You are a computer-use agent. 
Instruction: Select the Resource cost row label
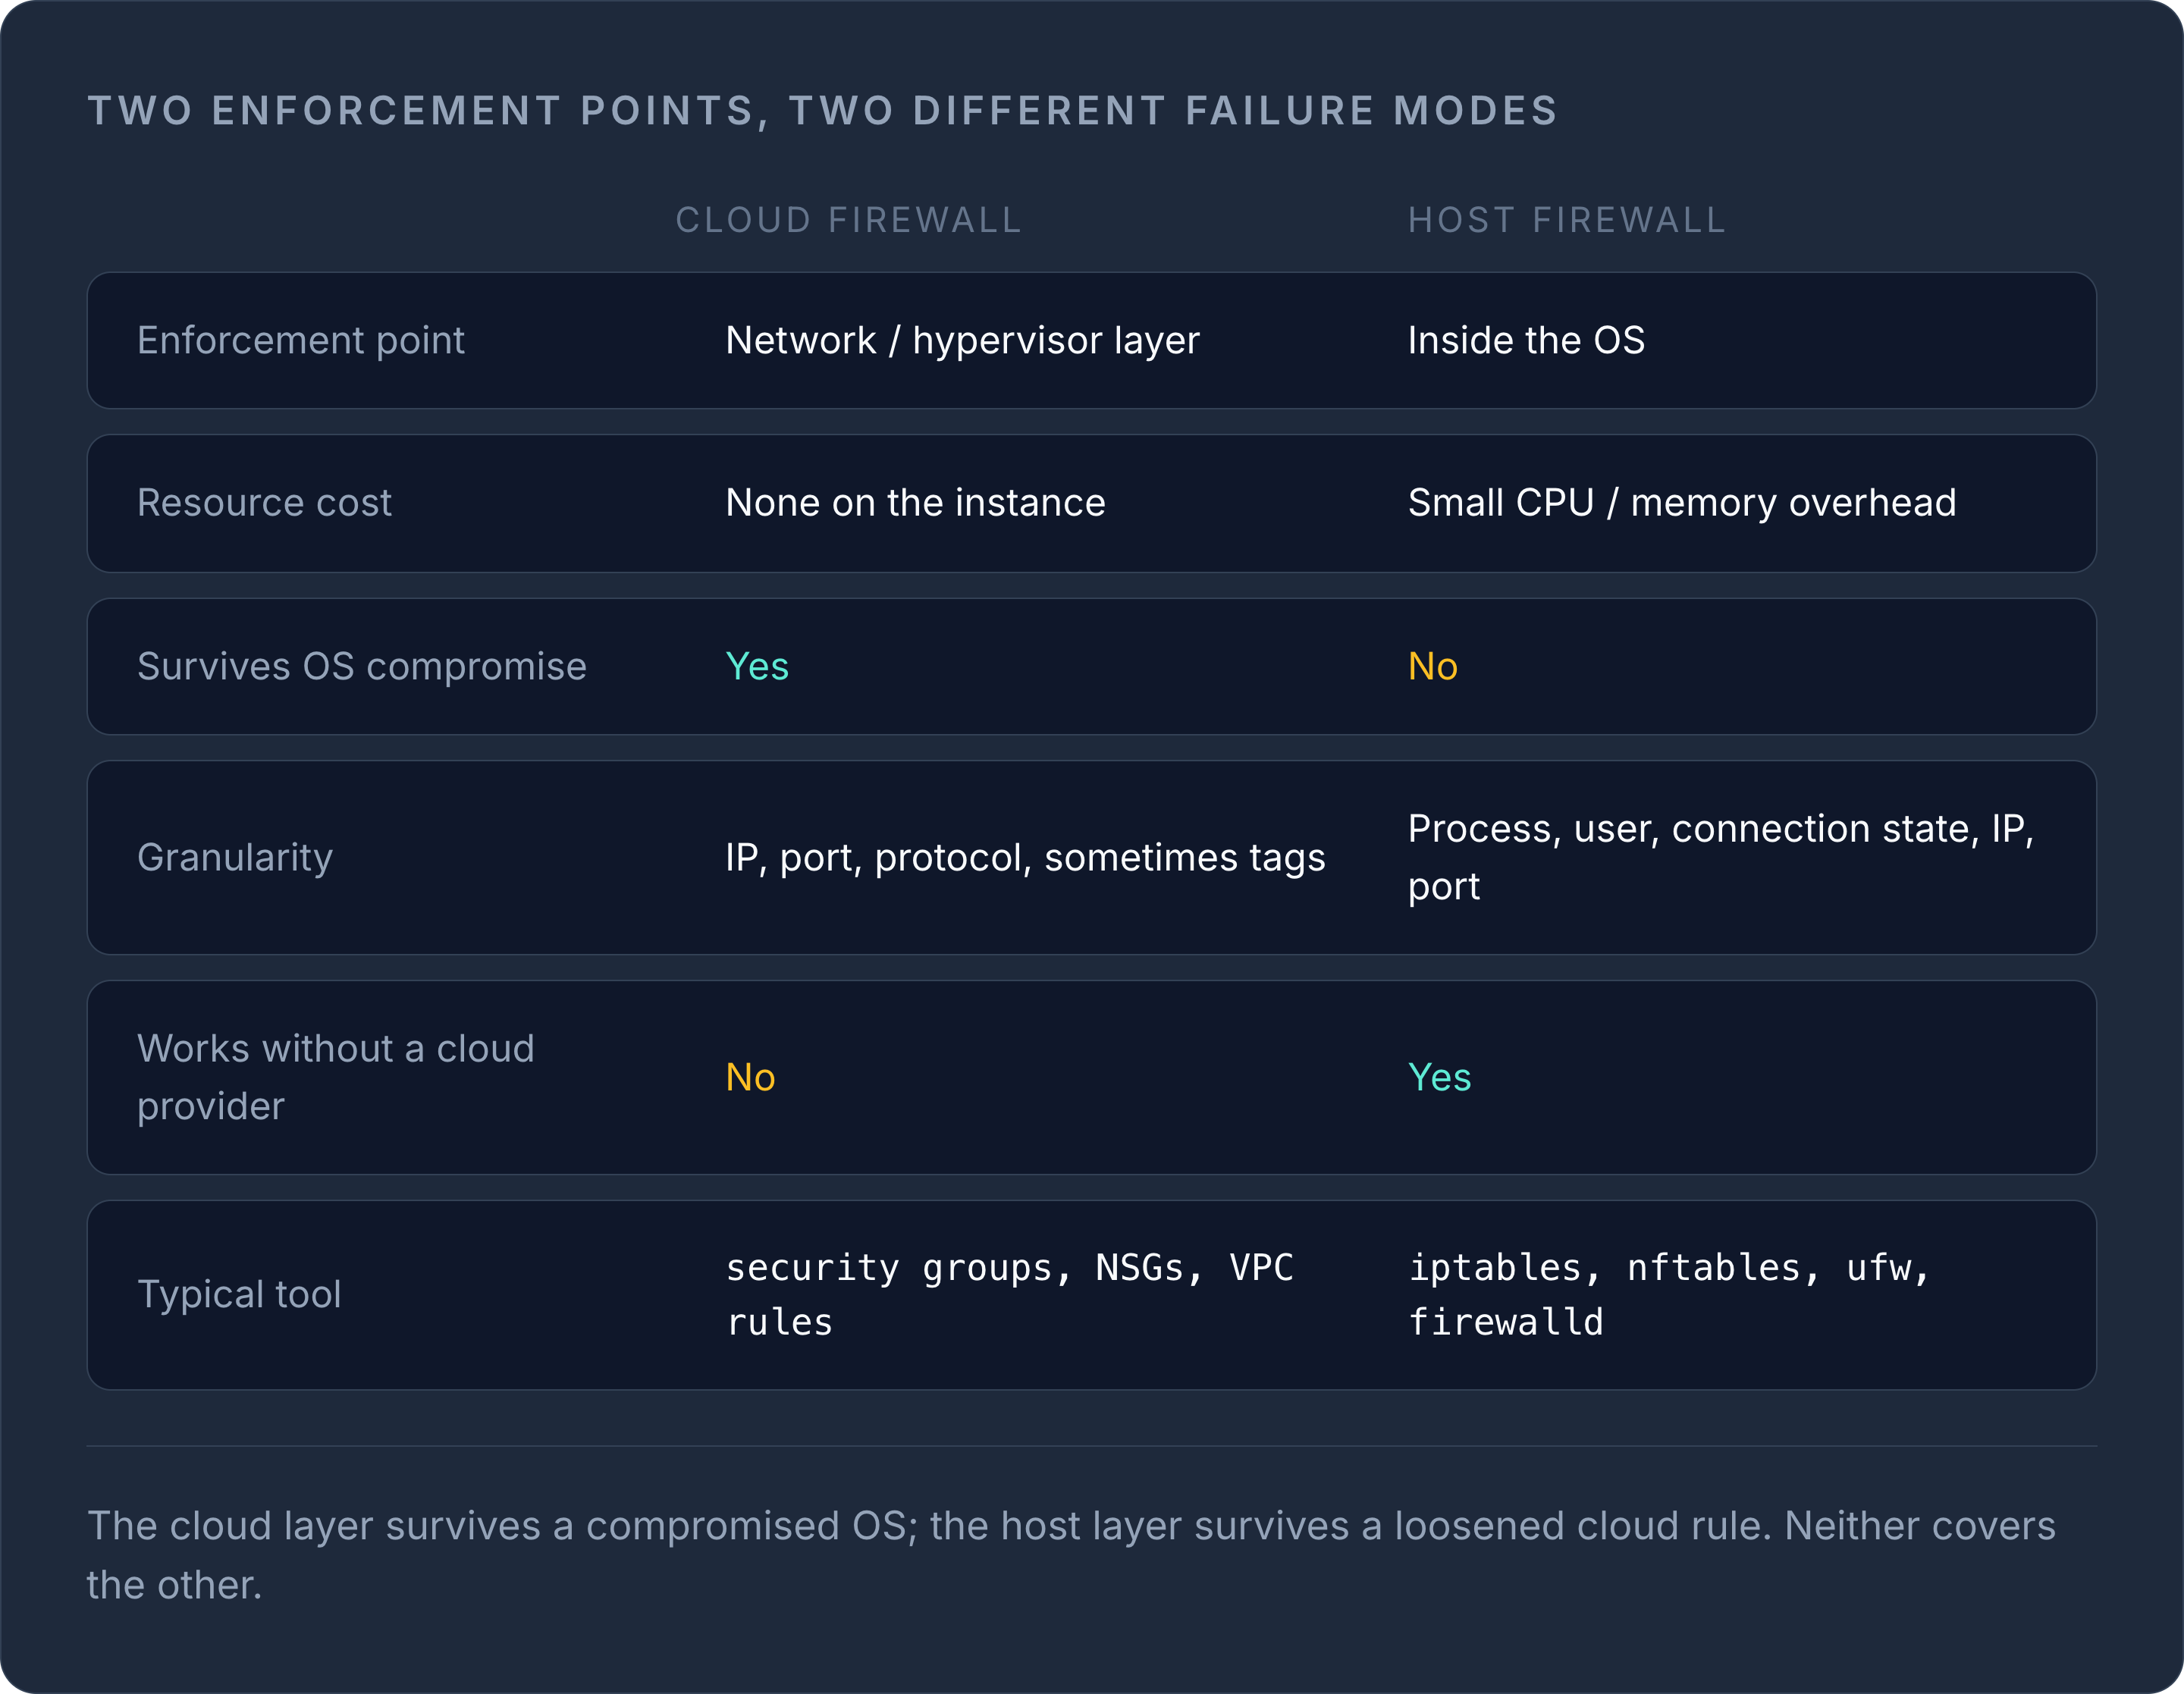(x=264, y=502)
